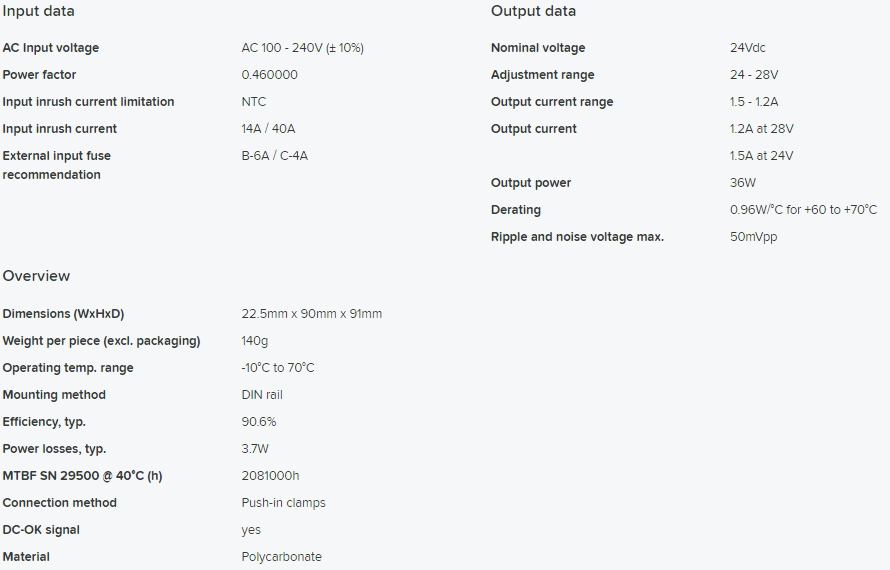Viewport: 890px width, 570px height.
Task: Select the NTC inrush limitation value
Action: (x=254, y=102)
